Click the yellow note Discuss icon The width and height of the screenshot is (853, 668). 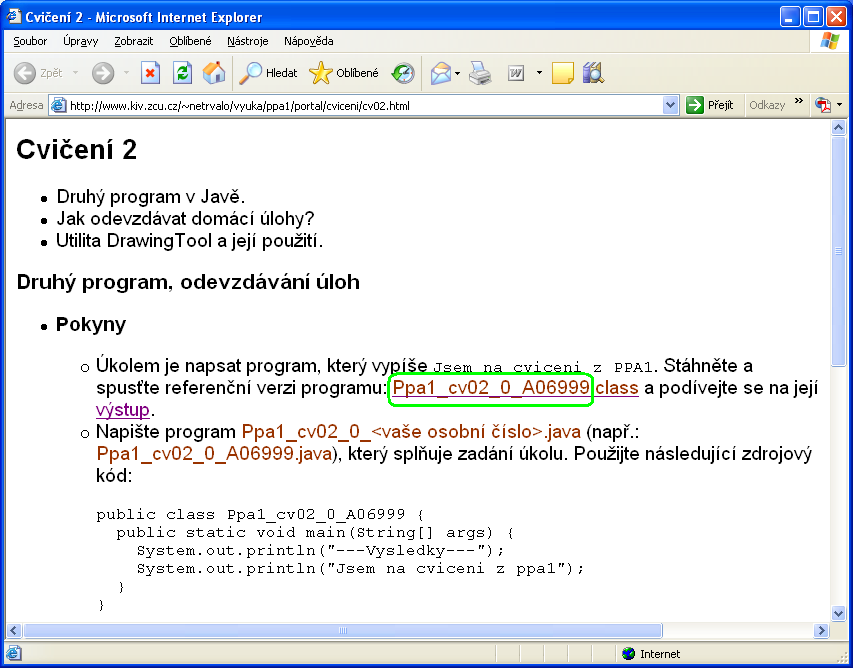(x=563, y=73)
